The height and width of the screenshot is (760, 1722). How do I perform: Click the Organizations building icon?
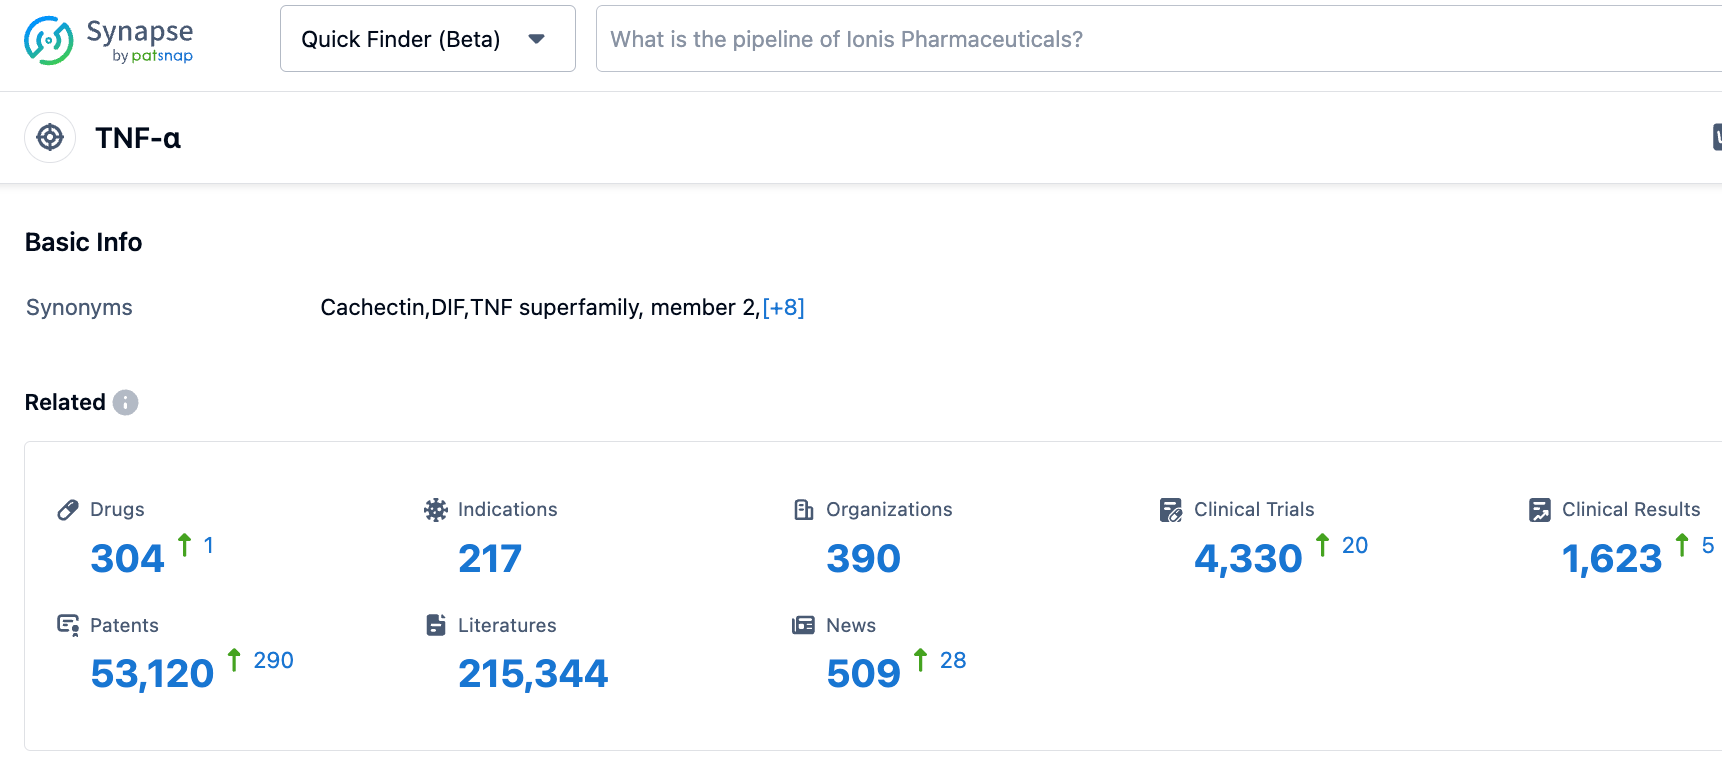click(804, 510)
